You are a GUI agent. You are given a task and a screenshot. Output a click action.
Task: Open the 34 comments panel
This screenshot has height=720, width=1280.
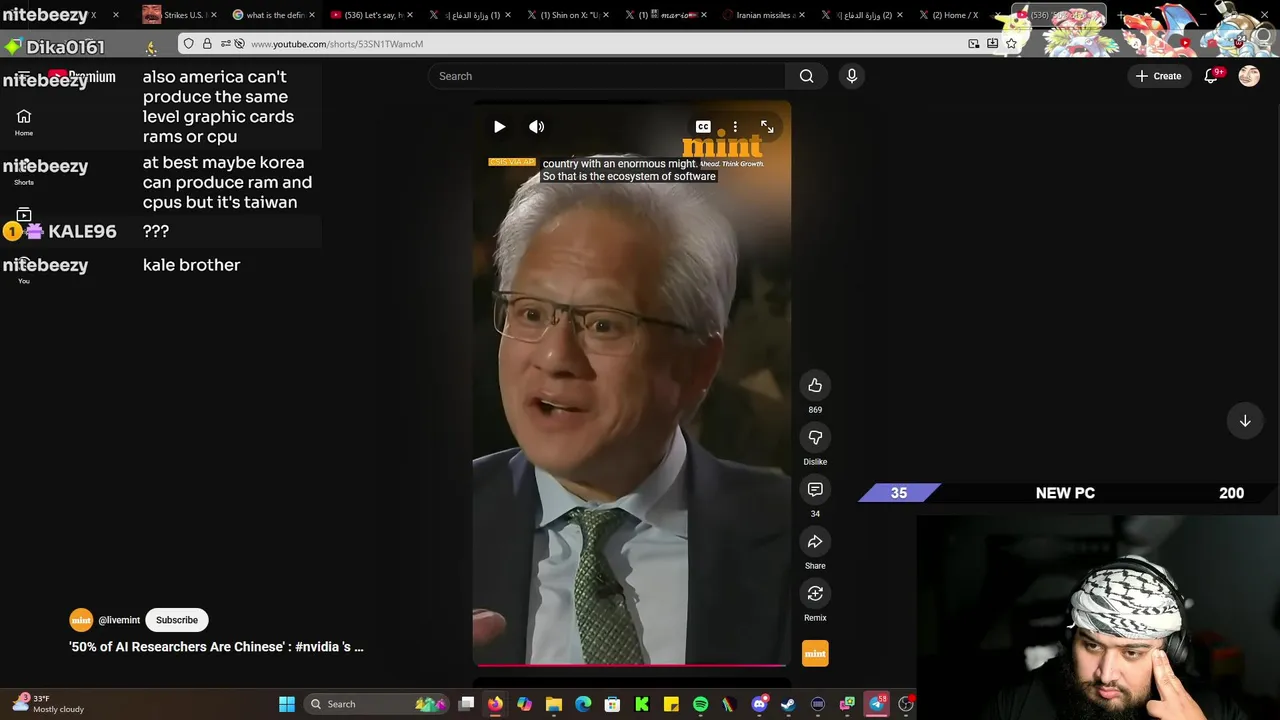815,490
